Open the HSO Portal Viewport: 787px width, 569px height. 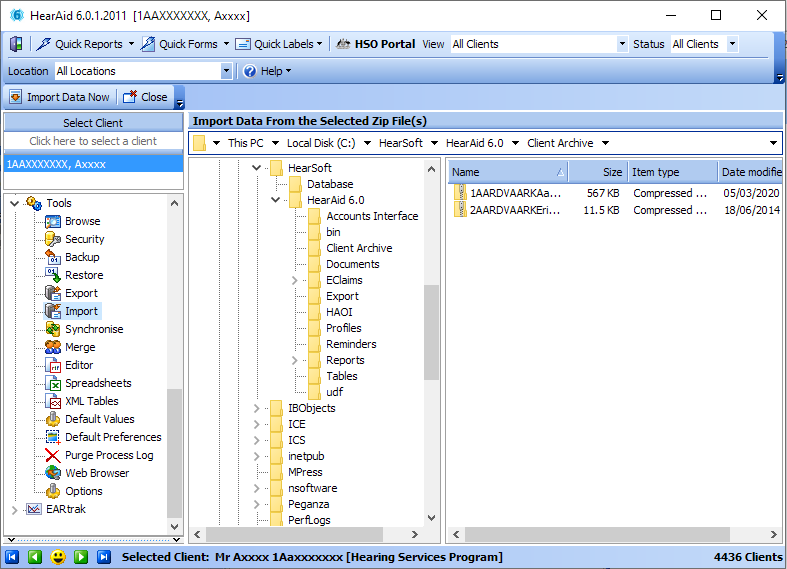(375, 44)
